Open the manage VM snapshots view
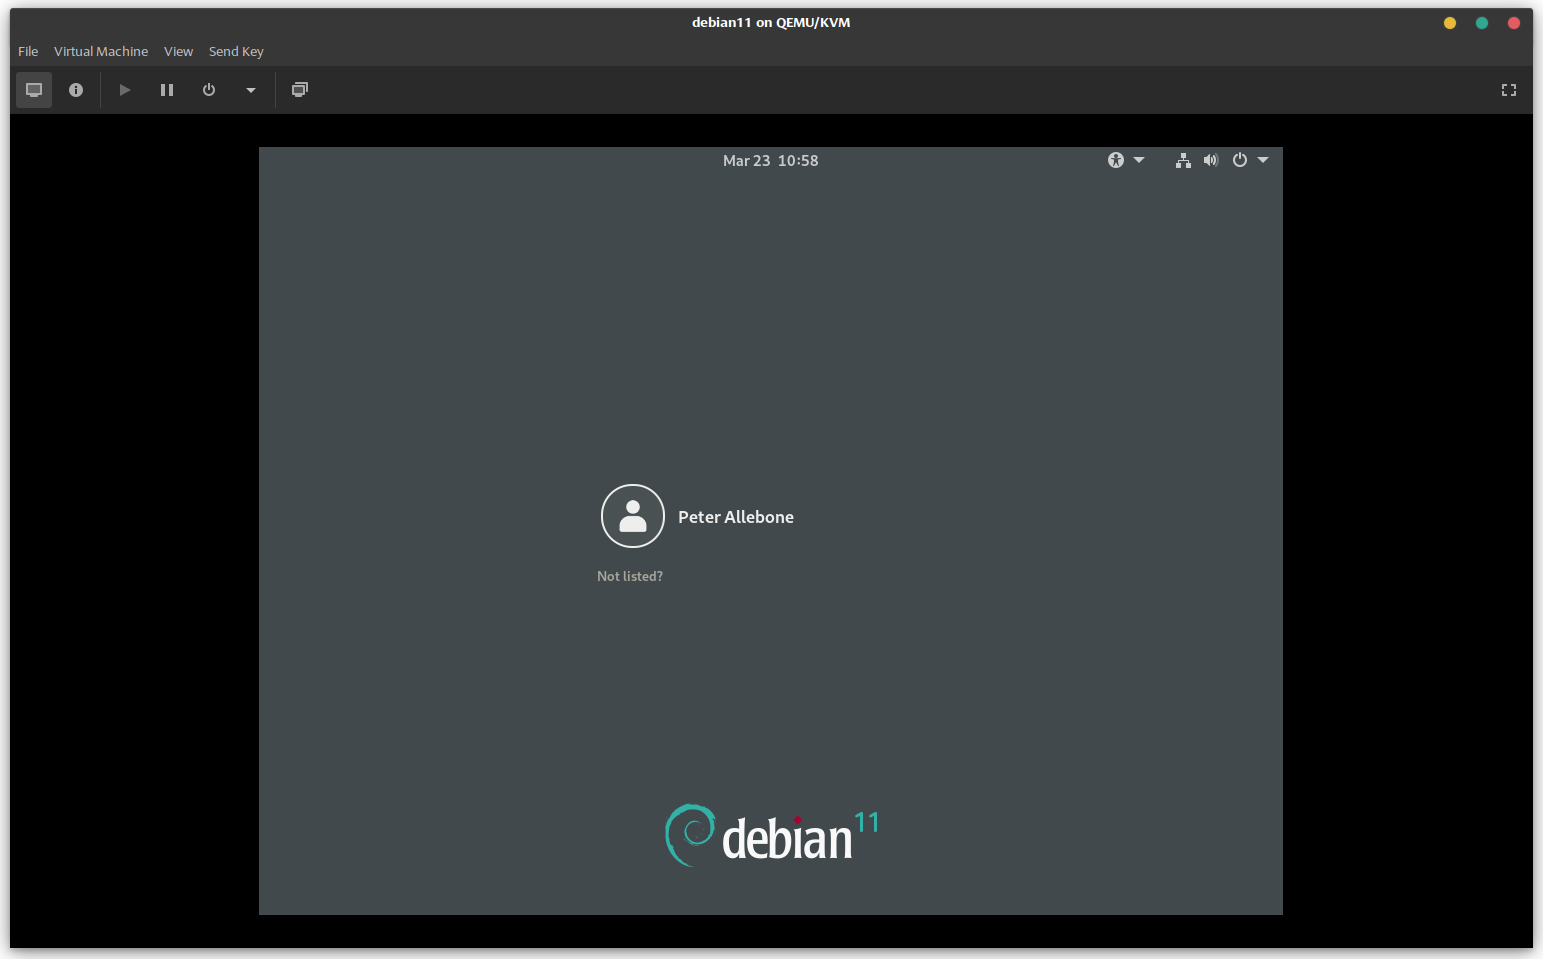 299,90
